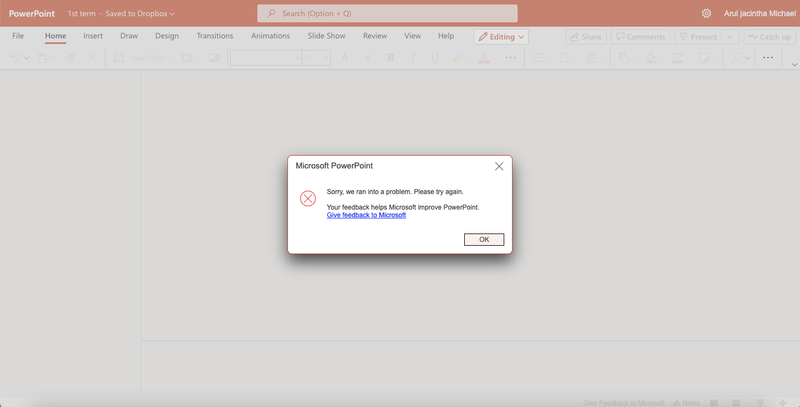
Task: Click the Increase Font Size icon
Action: tap(345, 58)
